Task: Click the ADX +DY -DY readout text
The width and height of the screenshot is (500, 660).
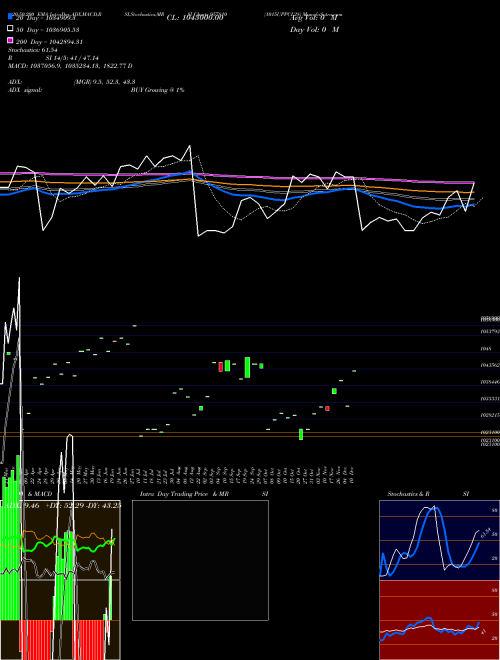Action: 61,505
